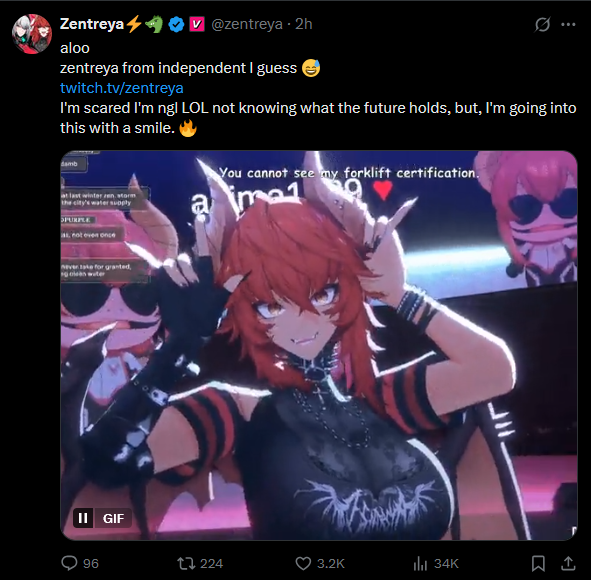Open the twitch.tv/zentreya link
This screenshot has width=591, height=580.
tap(122, 88)
